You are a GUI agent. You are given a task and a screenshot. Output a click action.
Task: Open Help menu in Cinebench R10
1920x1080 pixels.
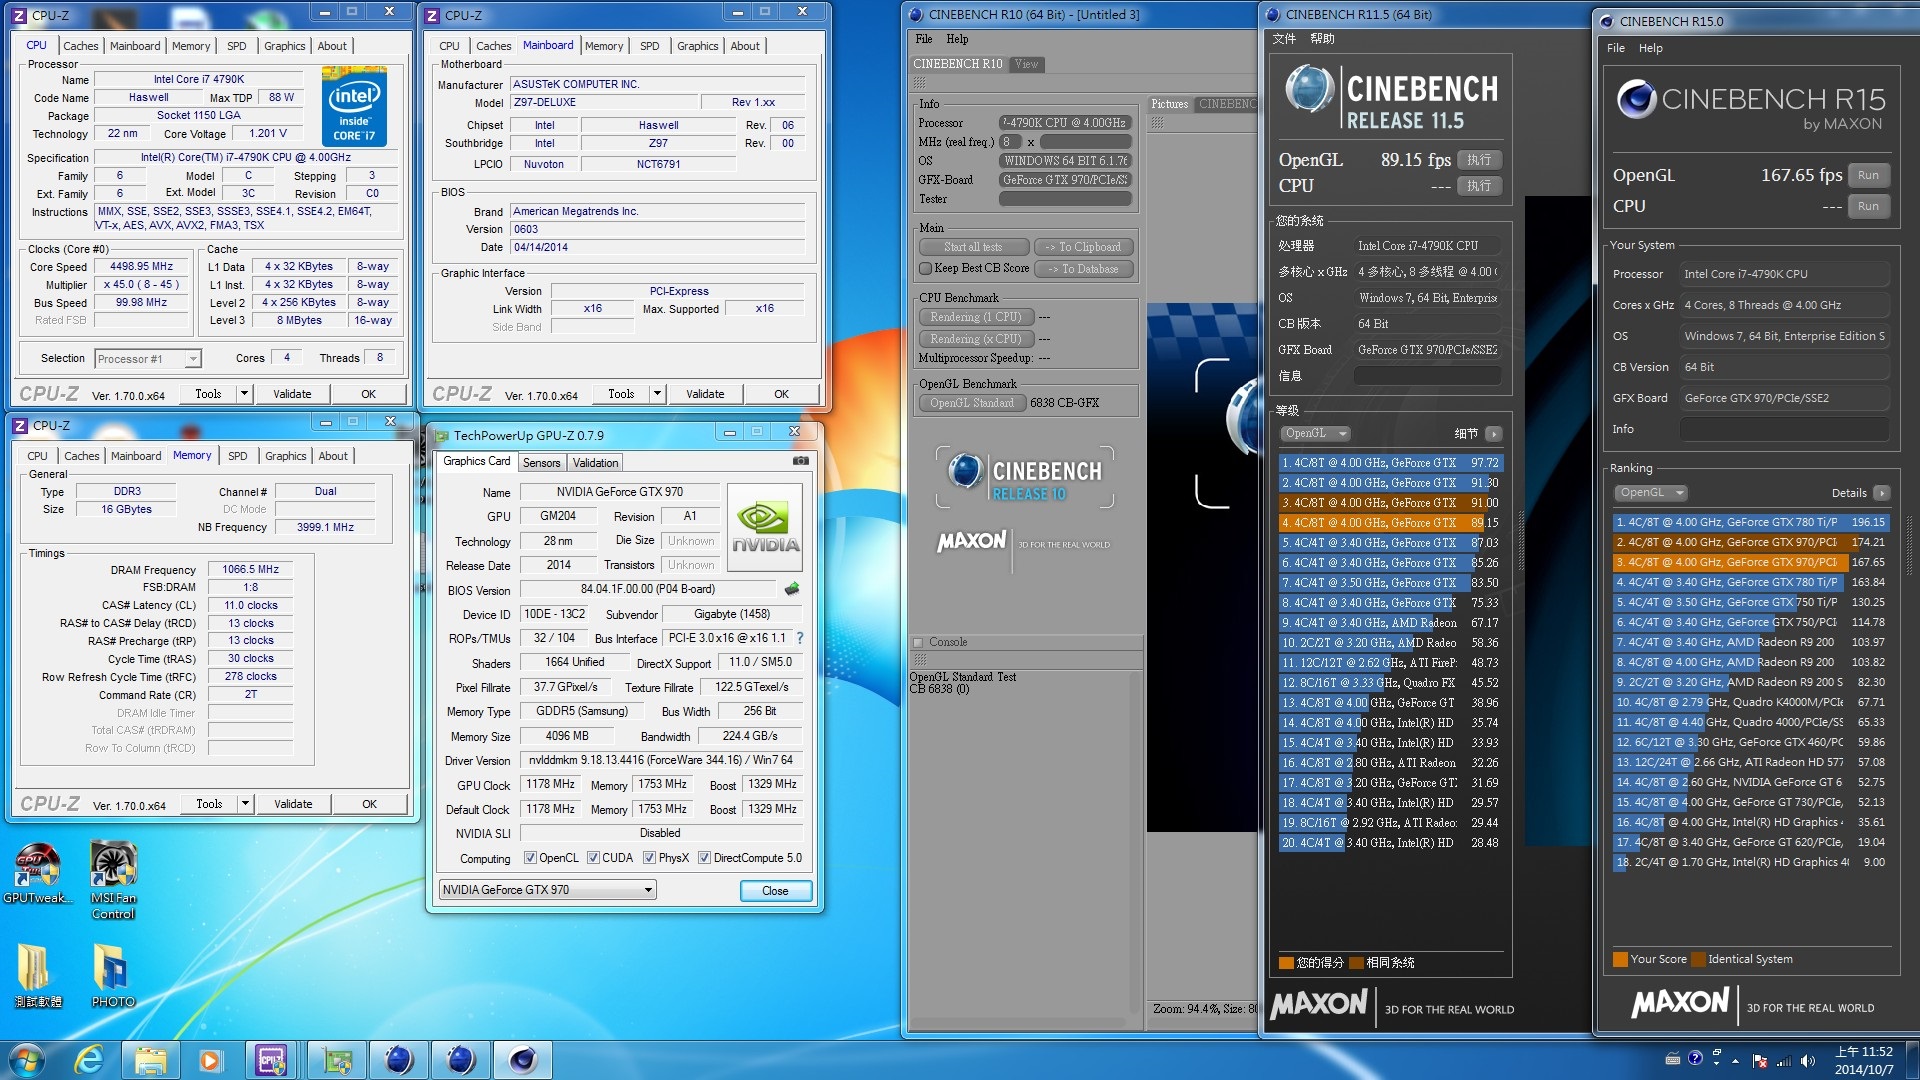(x=957, y=39)
